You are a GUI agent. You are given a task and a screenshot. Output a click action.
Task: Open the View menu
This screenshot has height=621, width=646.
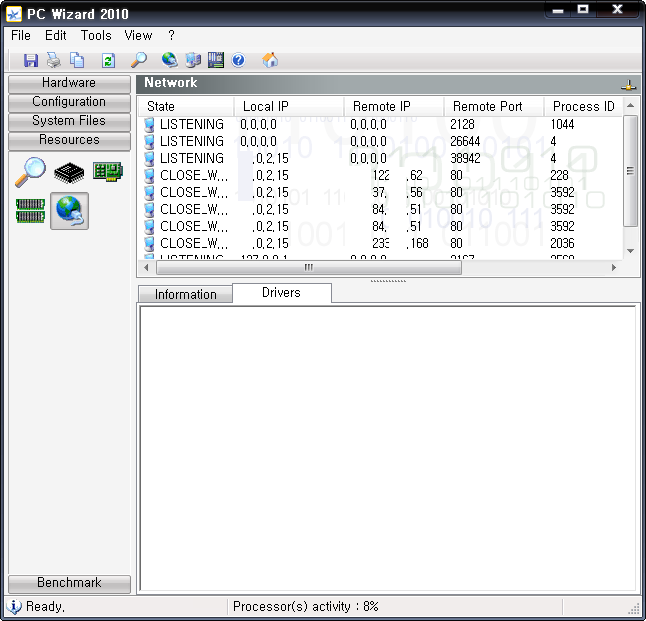tap(138, 36)
